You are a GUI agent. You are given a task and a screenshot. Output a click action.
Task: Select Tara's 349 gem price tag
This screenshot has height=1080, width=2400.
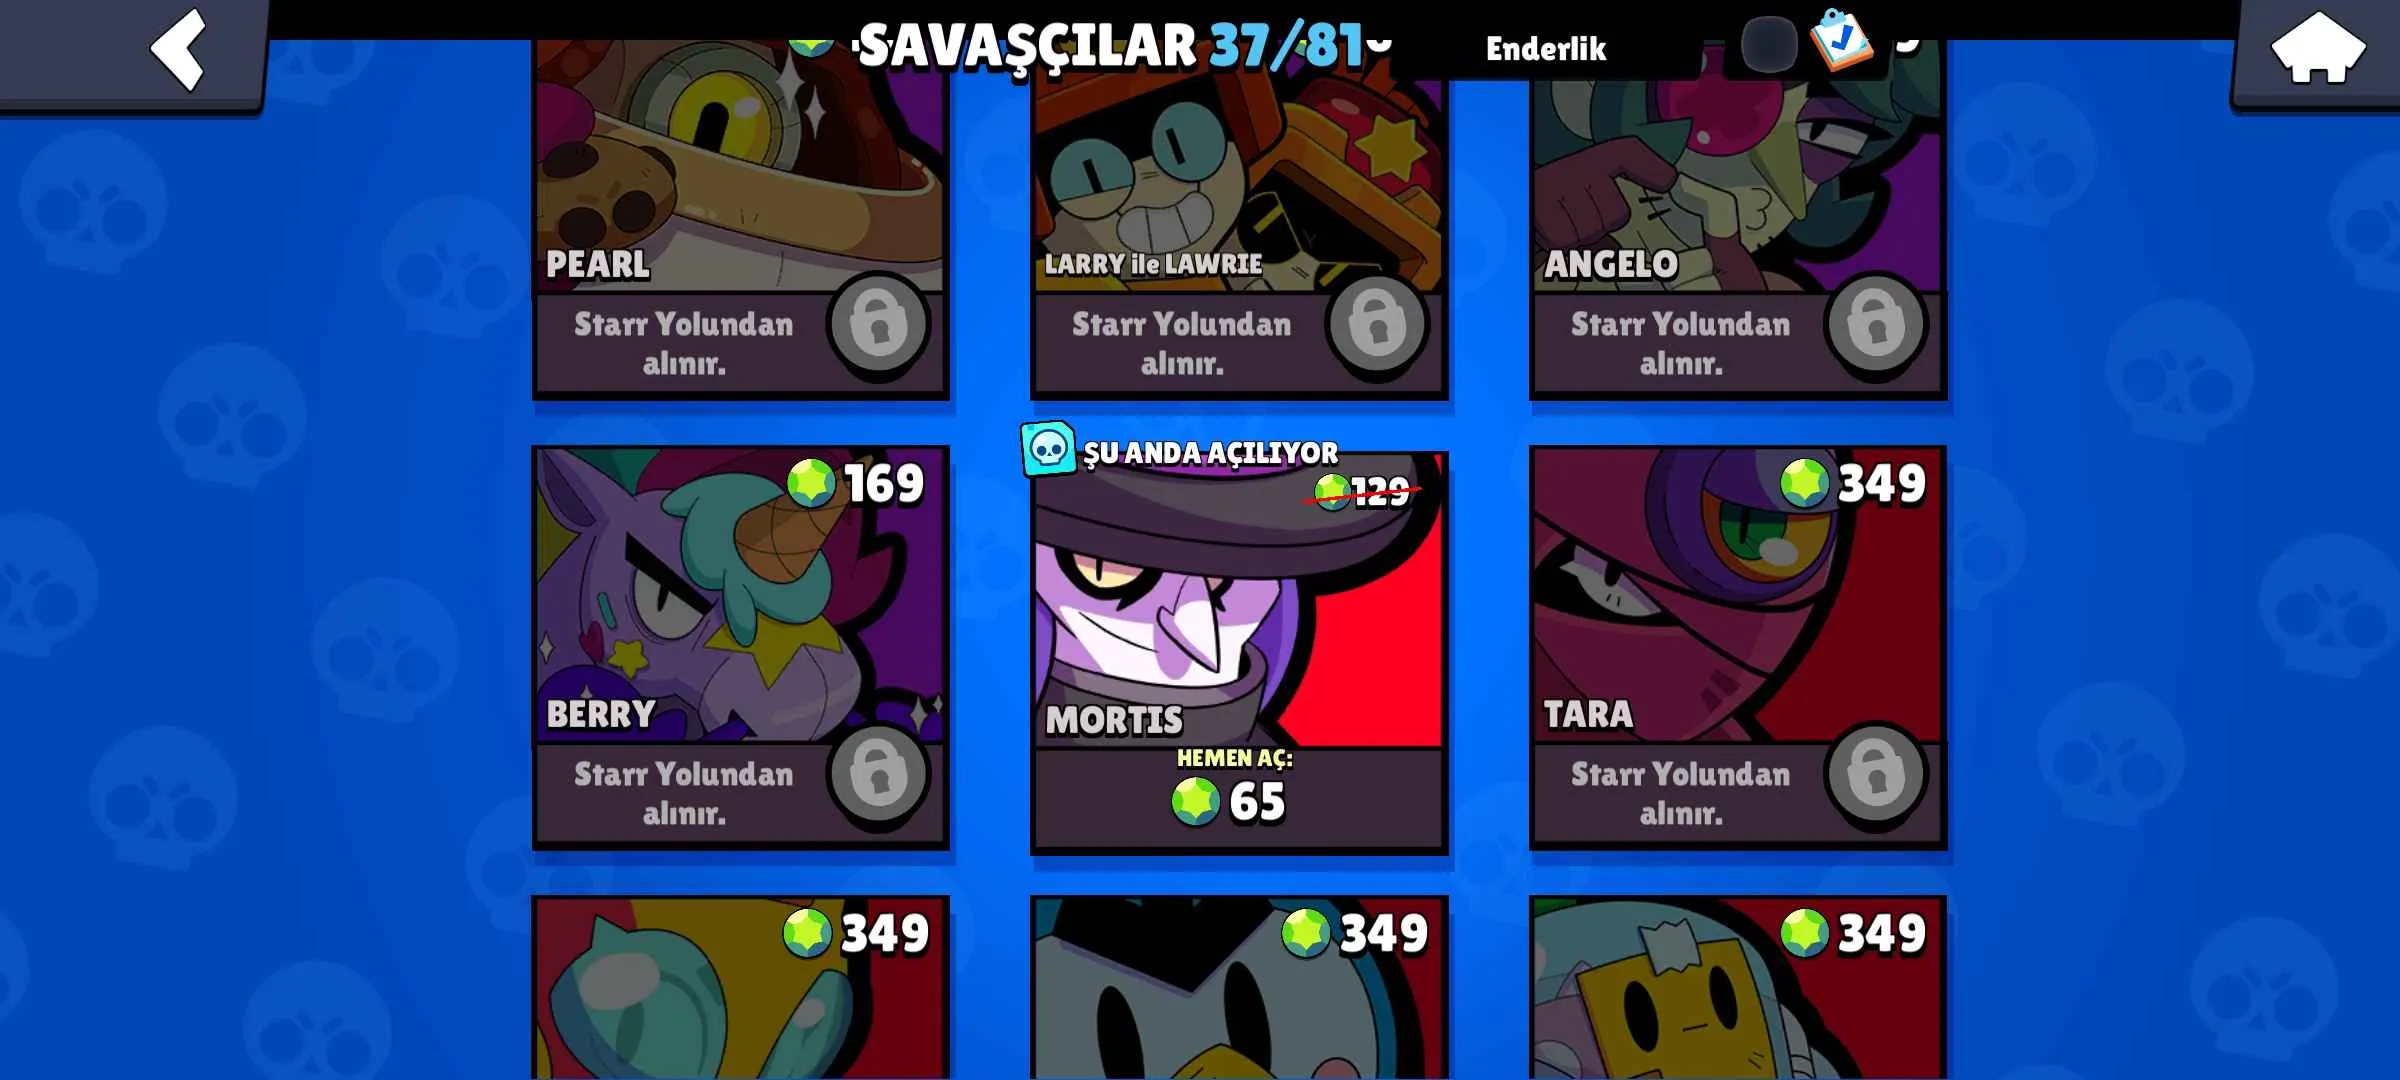point(1852,483)
